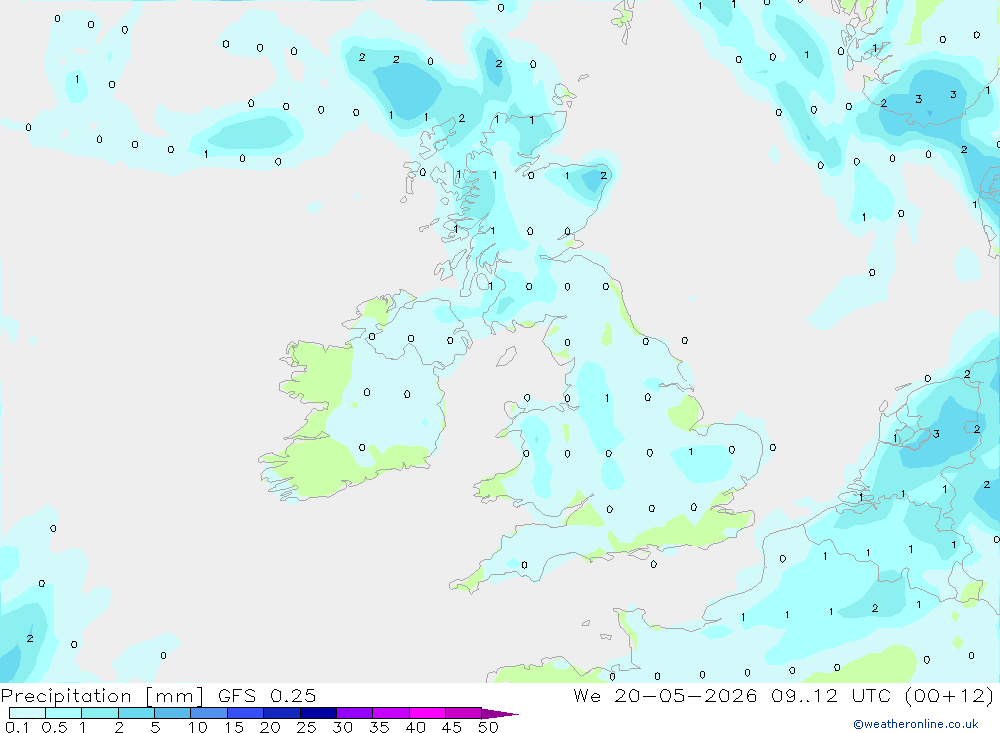Image resolution: width=1000 pixels, height=733 pixels.
Task: Click the '40' legend label
Action: pos(415,727)
